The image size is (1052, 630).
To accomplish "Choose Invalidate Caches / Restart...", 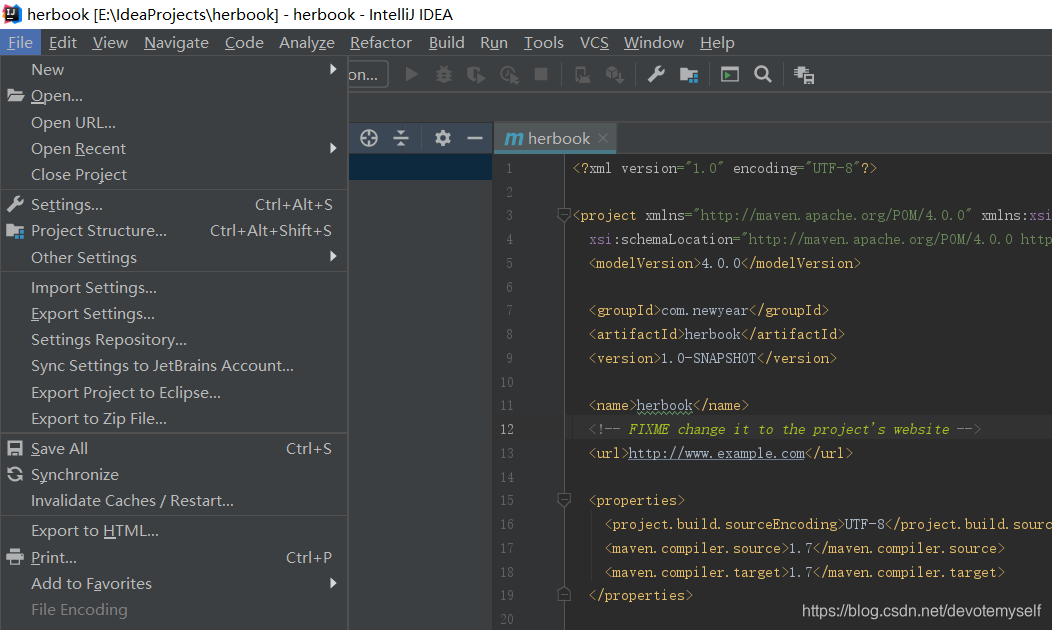I will tap(174, 501).
